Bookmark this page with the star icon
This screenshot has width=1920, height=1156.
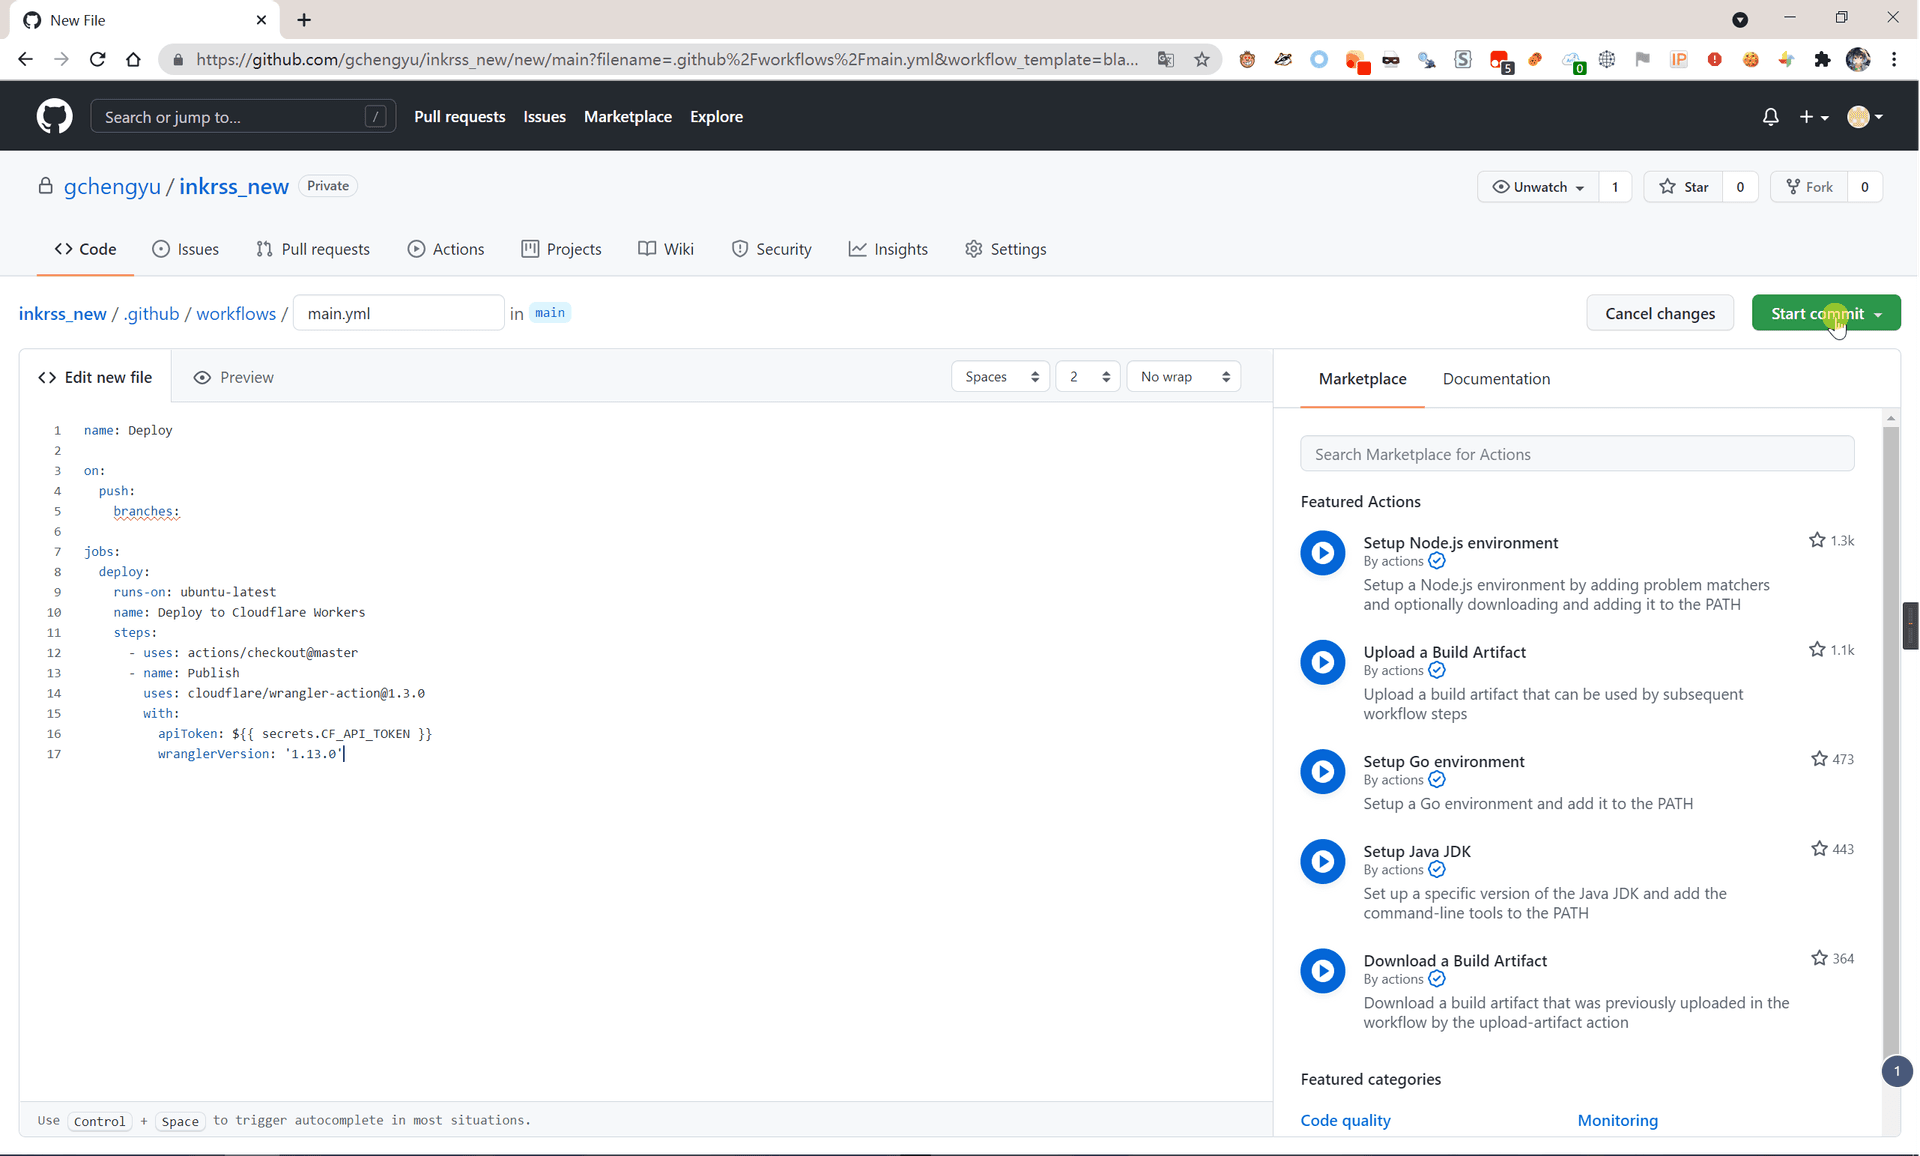pos(1201,59)
